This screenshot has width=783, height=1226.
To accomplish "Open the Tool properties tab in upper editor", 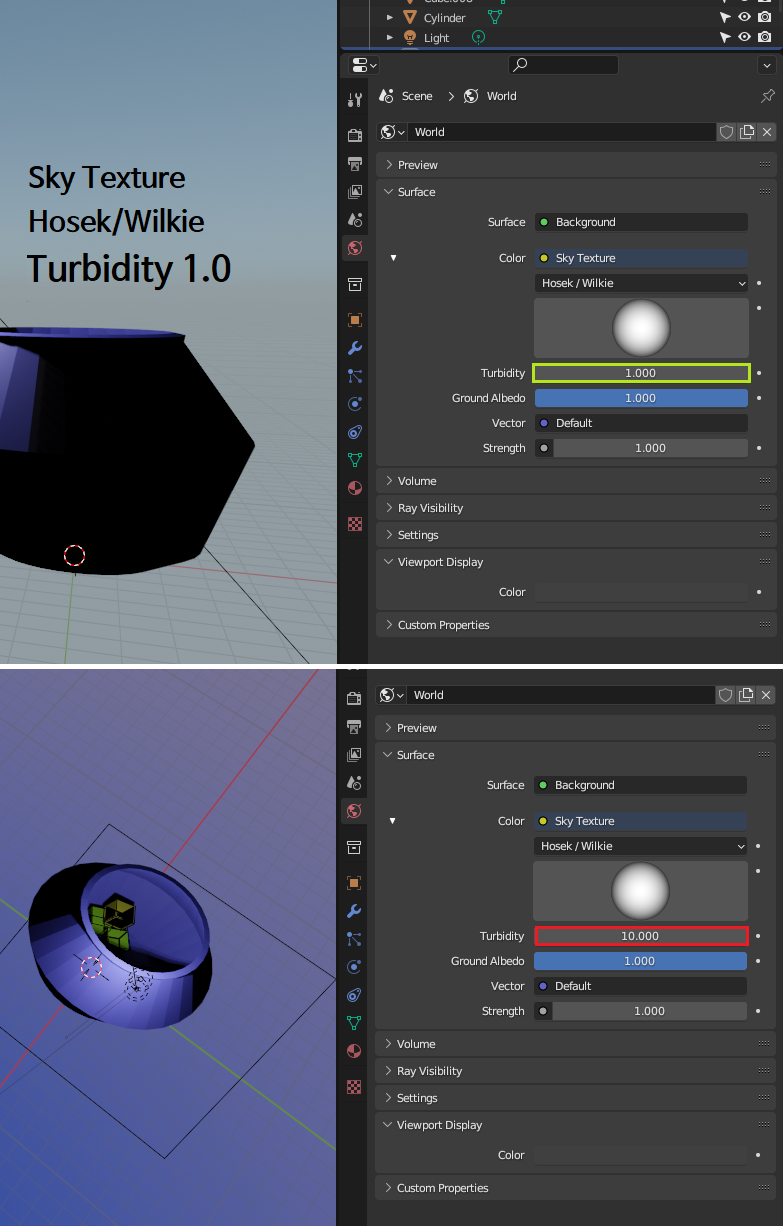I will [355, 100].
